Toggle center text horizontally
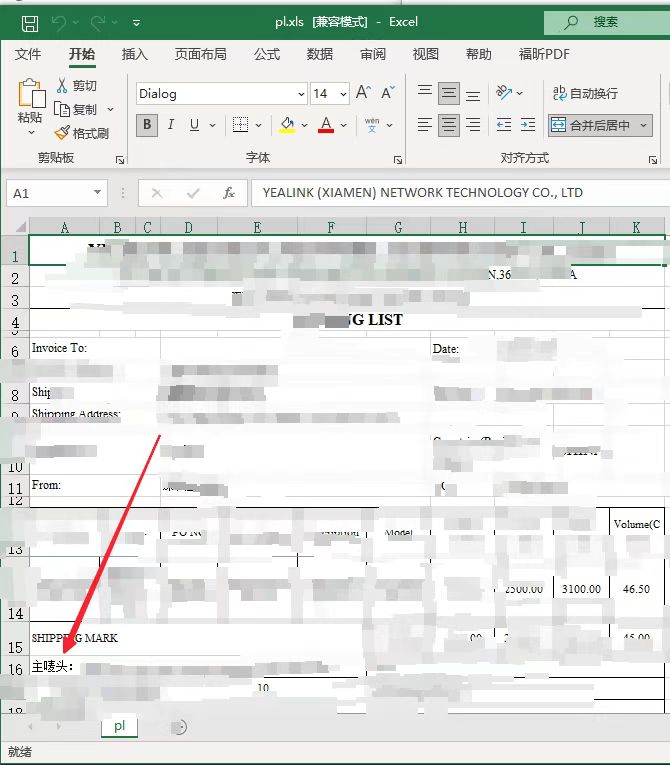Image resolution: width=670 pixels, height=765 pixels. pos(448,125)
